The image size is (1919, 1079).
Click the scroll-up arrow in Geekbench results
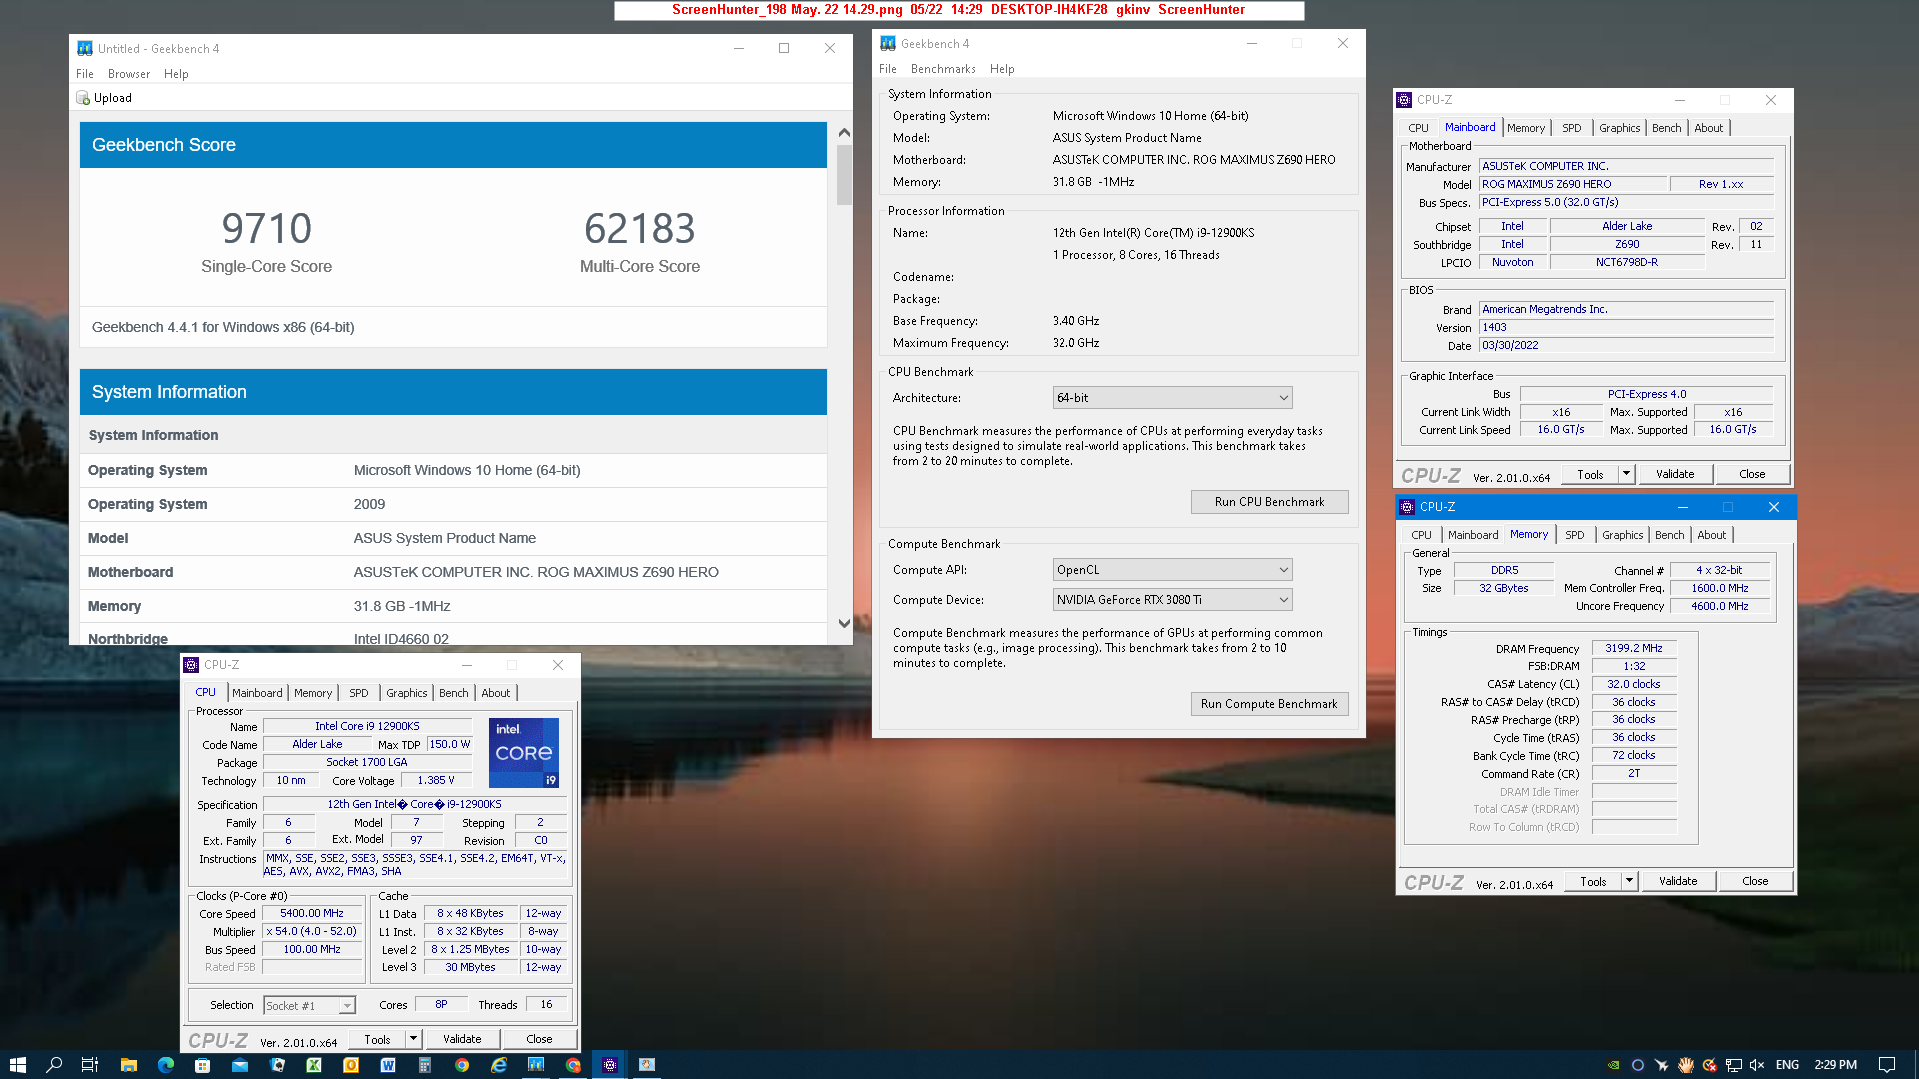(844, 133)
